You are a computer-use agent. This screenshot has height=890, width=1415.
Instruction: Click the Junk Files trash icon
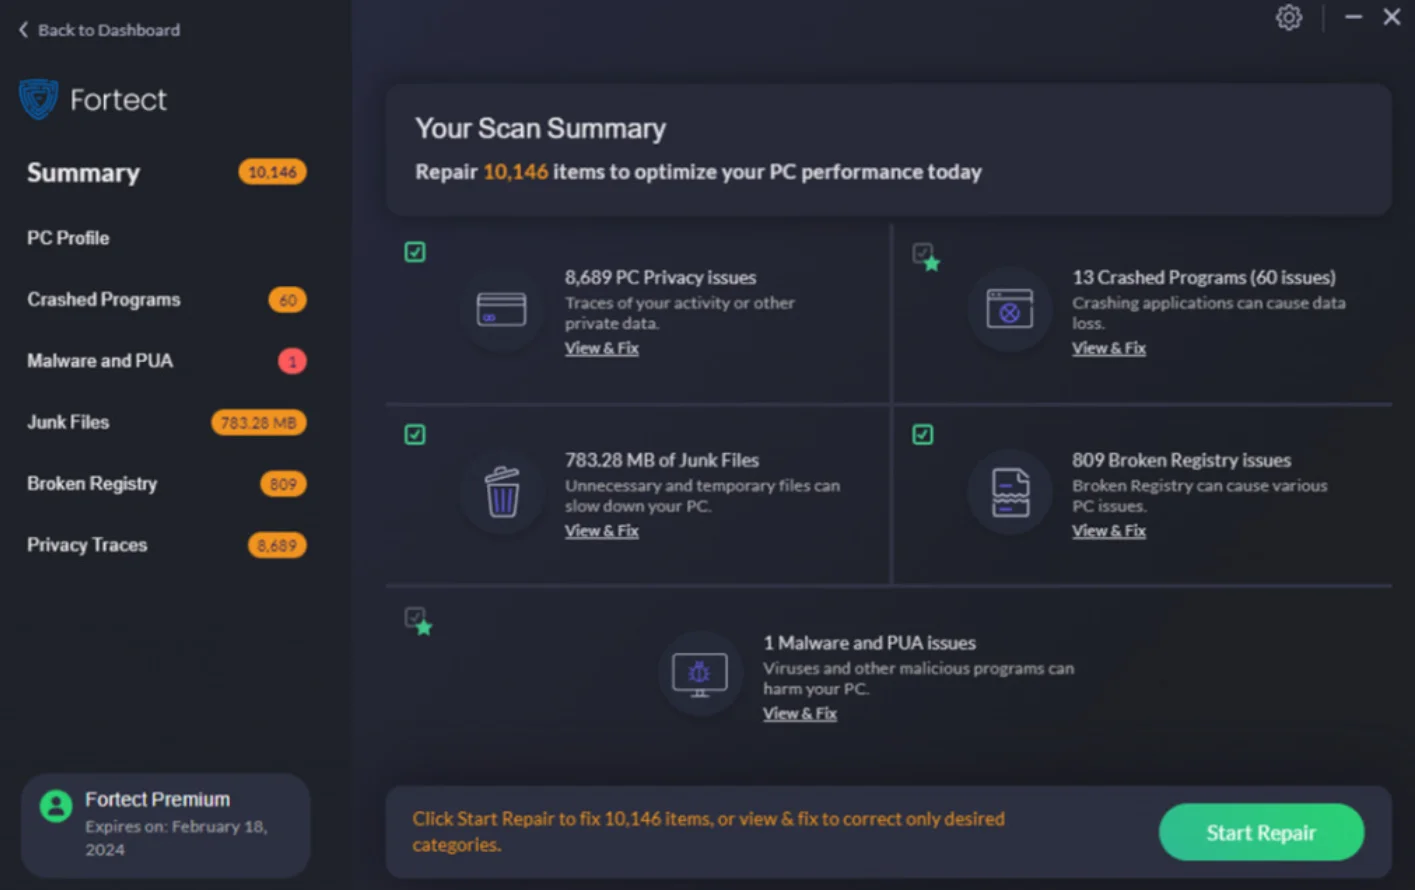click(501, 492)
